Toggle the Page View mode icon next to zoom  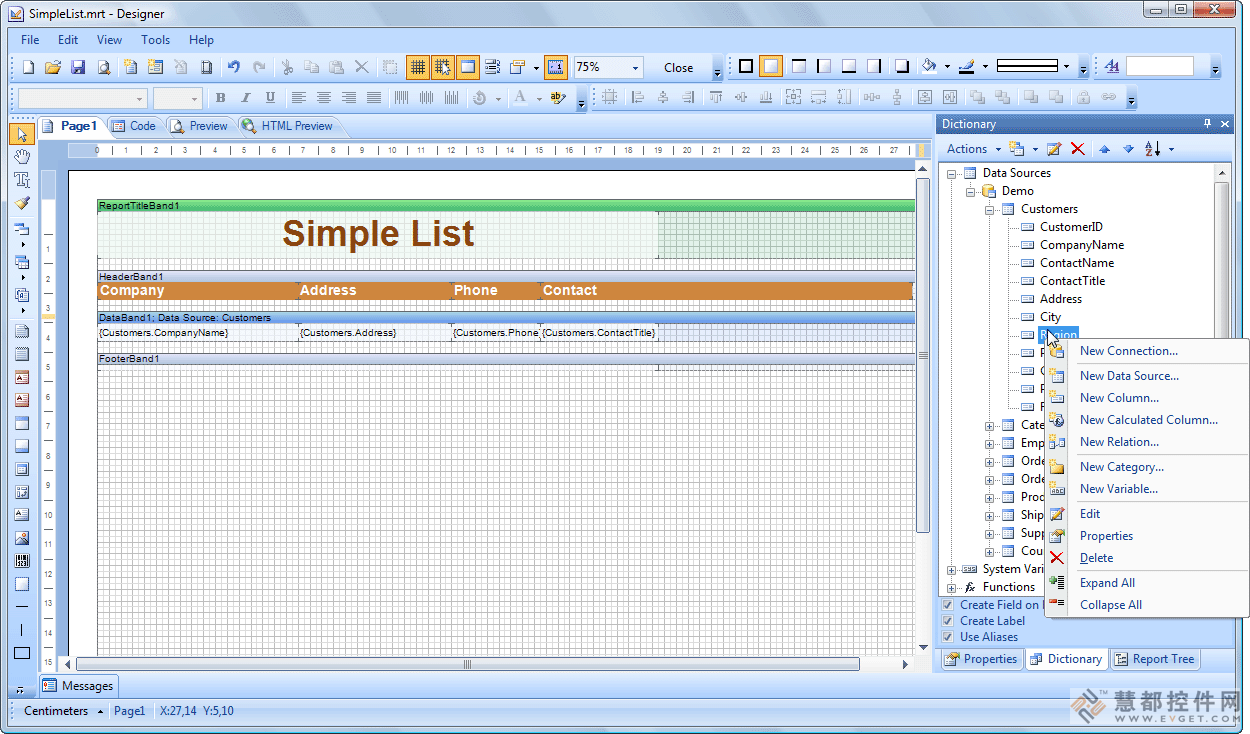(556, 68)
